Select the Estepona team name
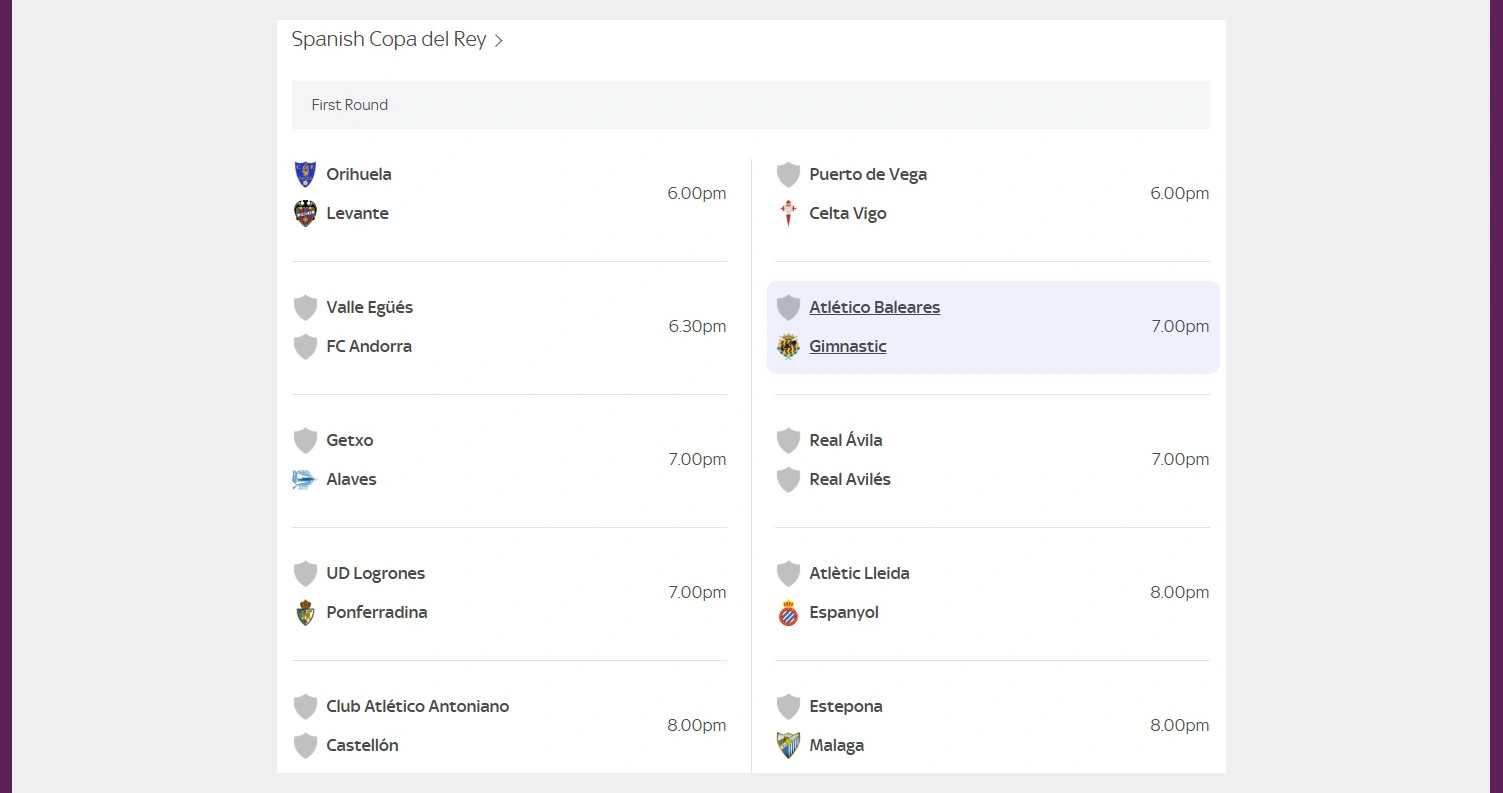This screenshot has width=1503, height=793. click(845, 706)
